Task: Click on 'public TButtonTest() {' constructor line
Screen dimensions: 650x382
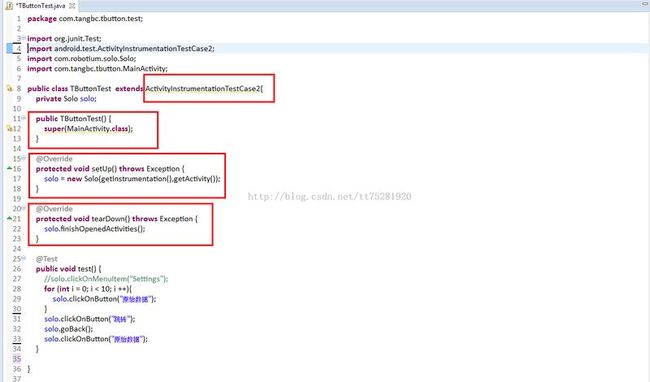Action: [73, 118]
